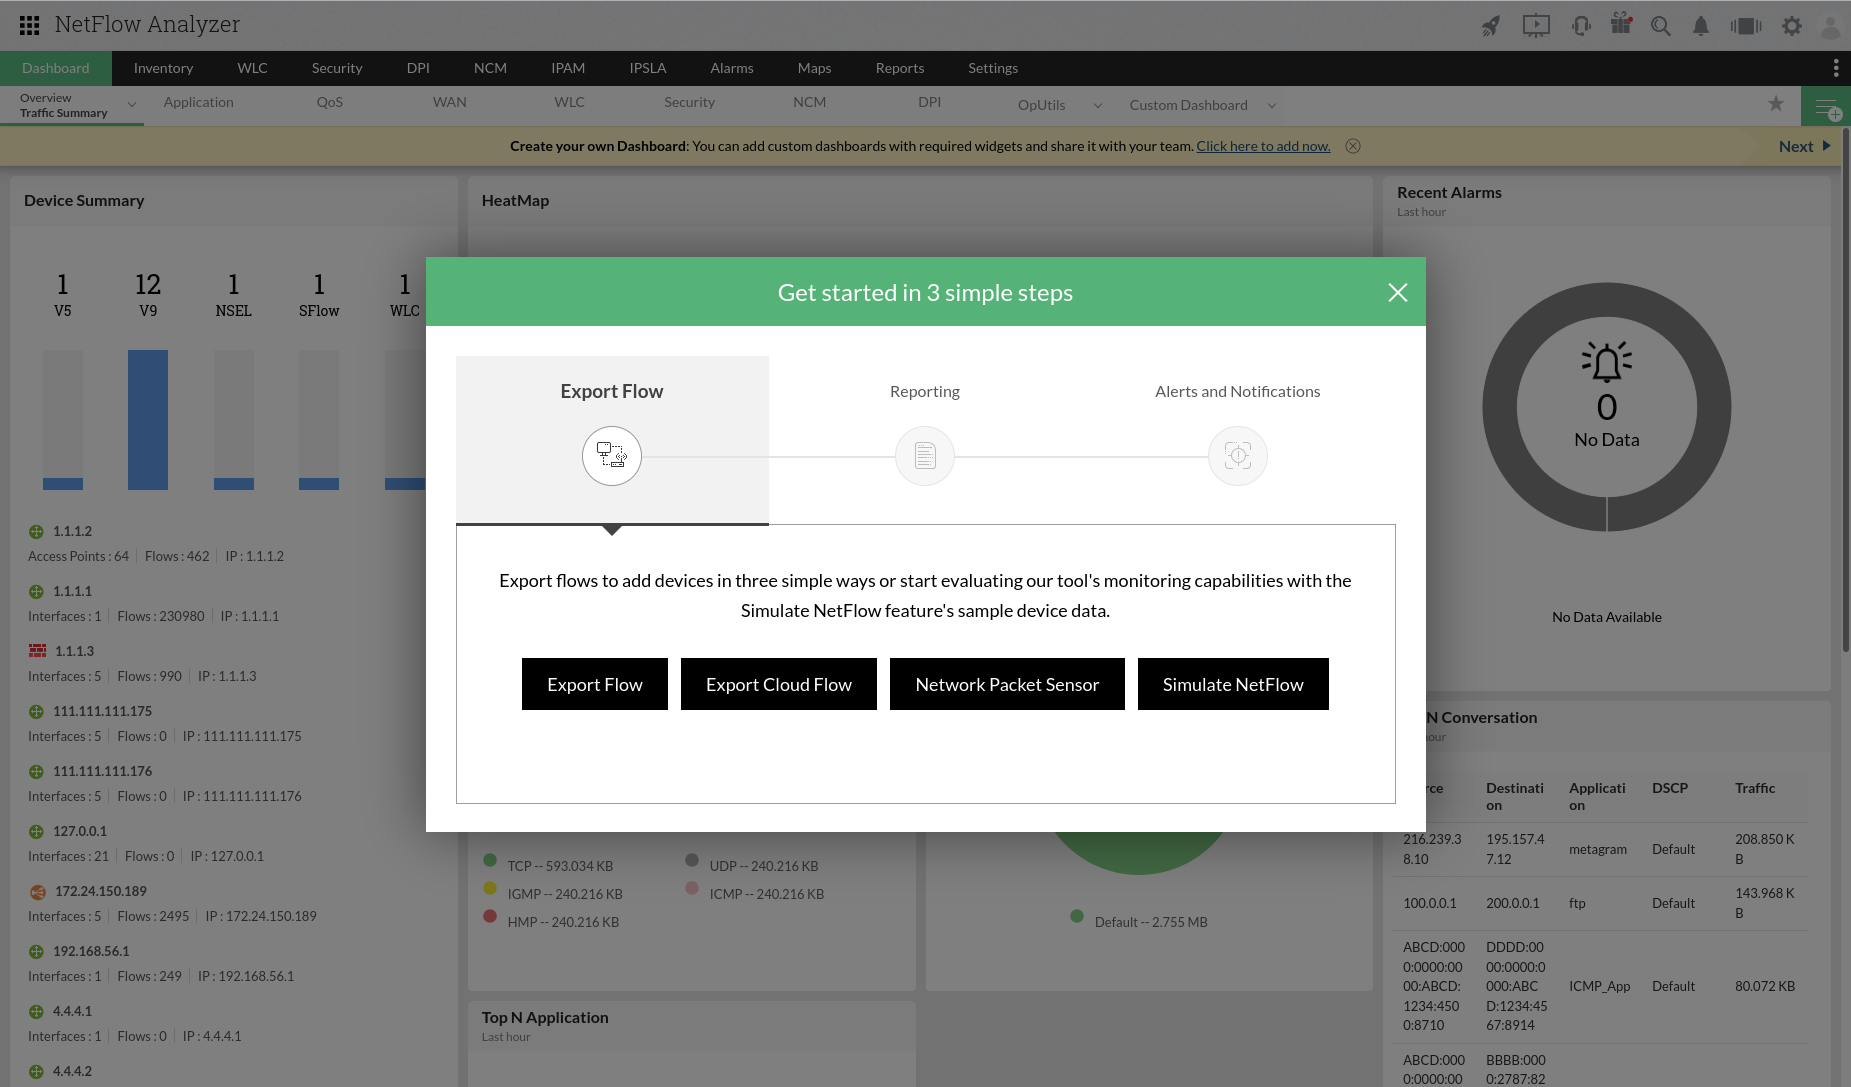Click the page vertical scrollbar

point(1846,390)
